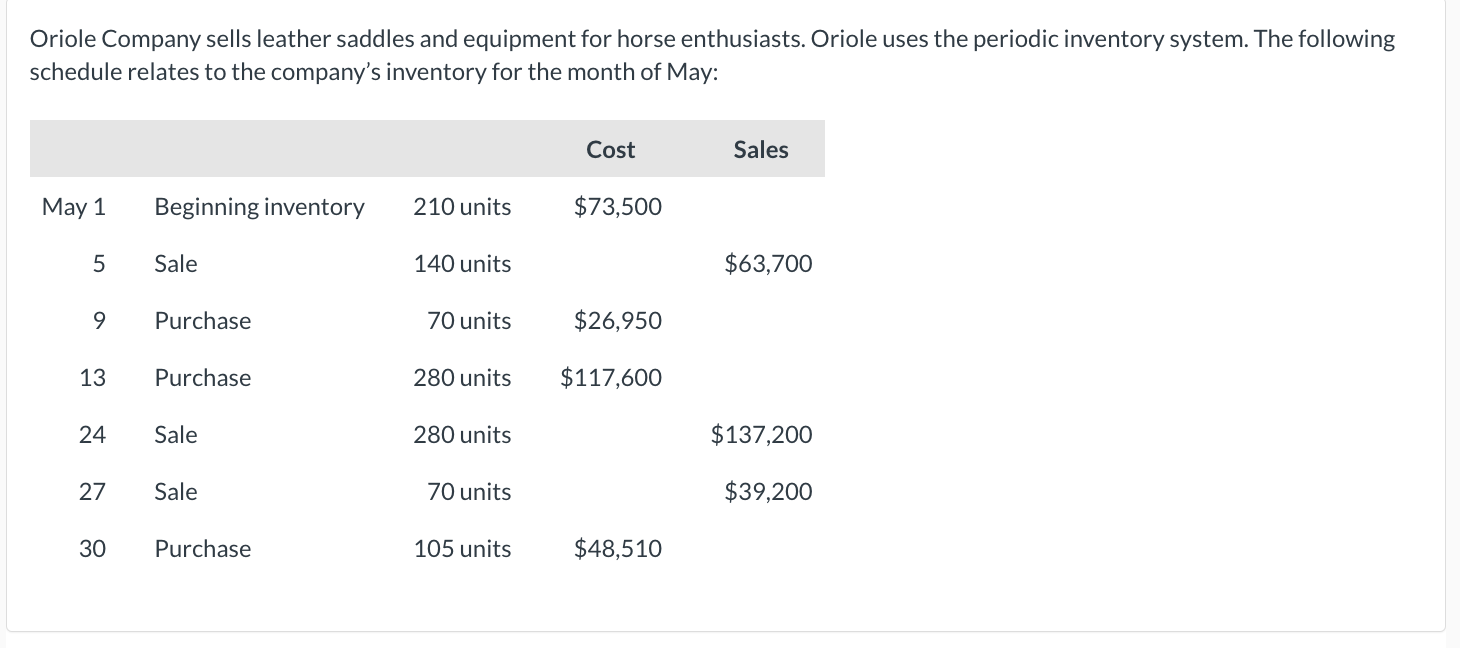
Task: Click date 30 in the schedule
Action: click(92, 549)
